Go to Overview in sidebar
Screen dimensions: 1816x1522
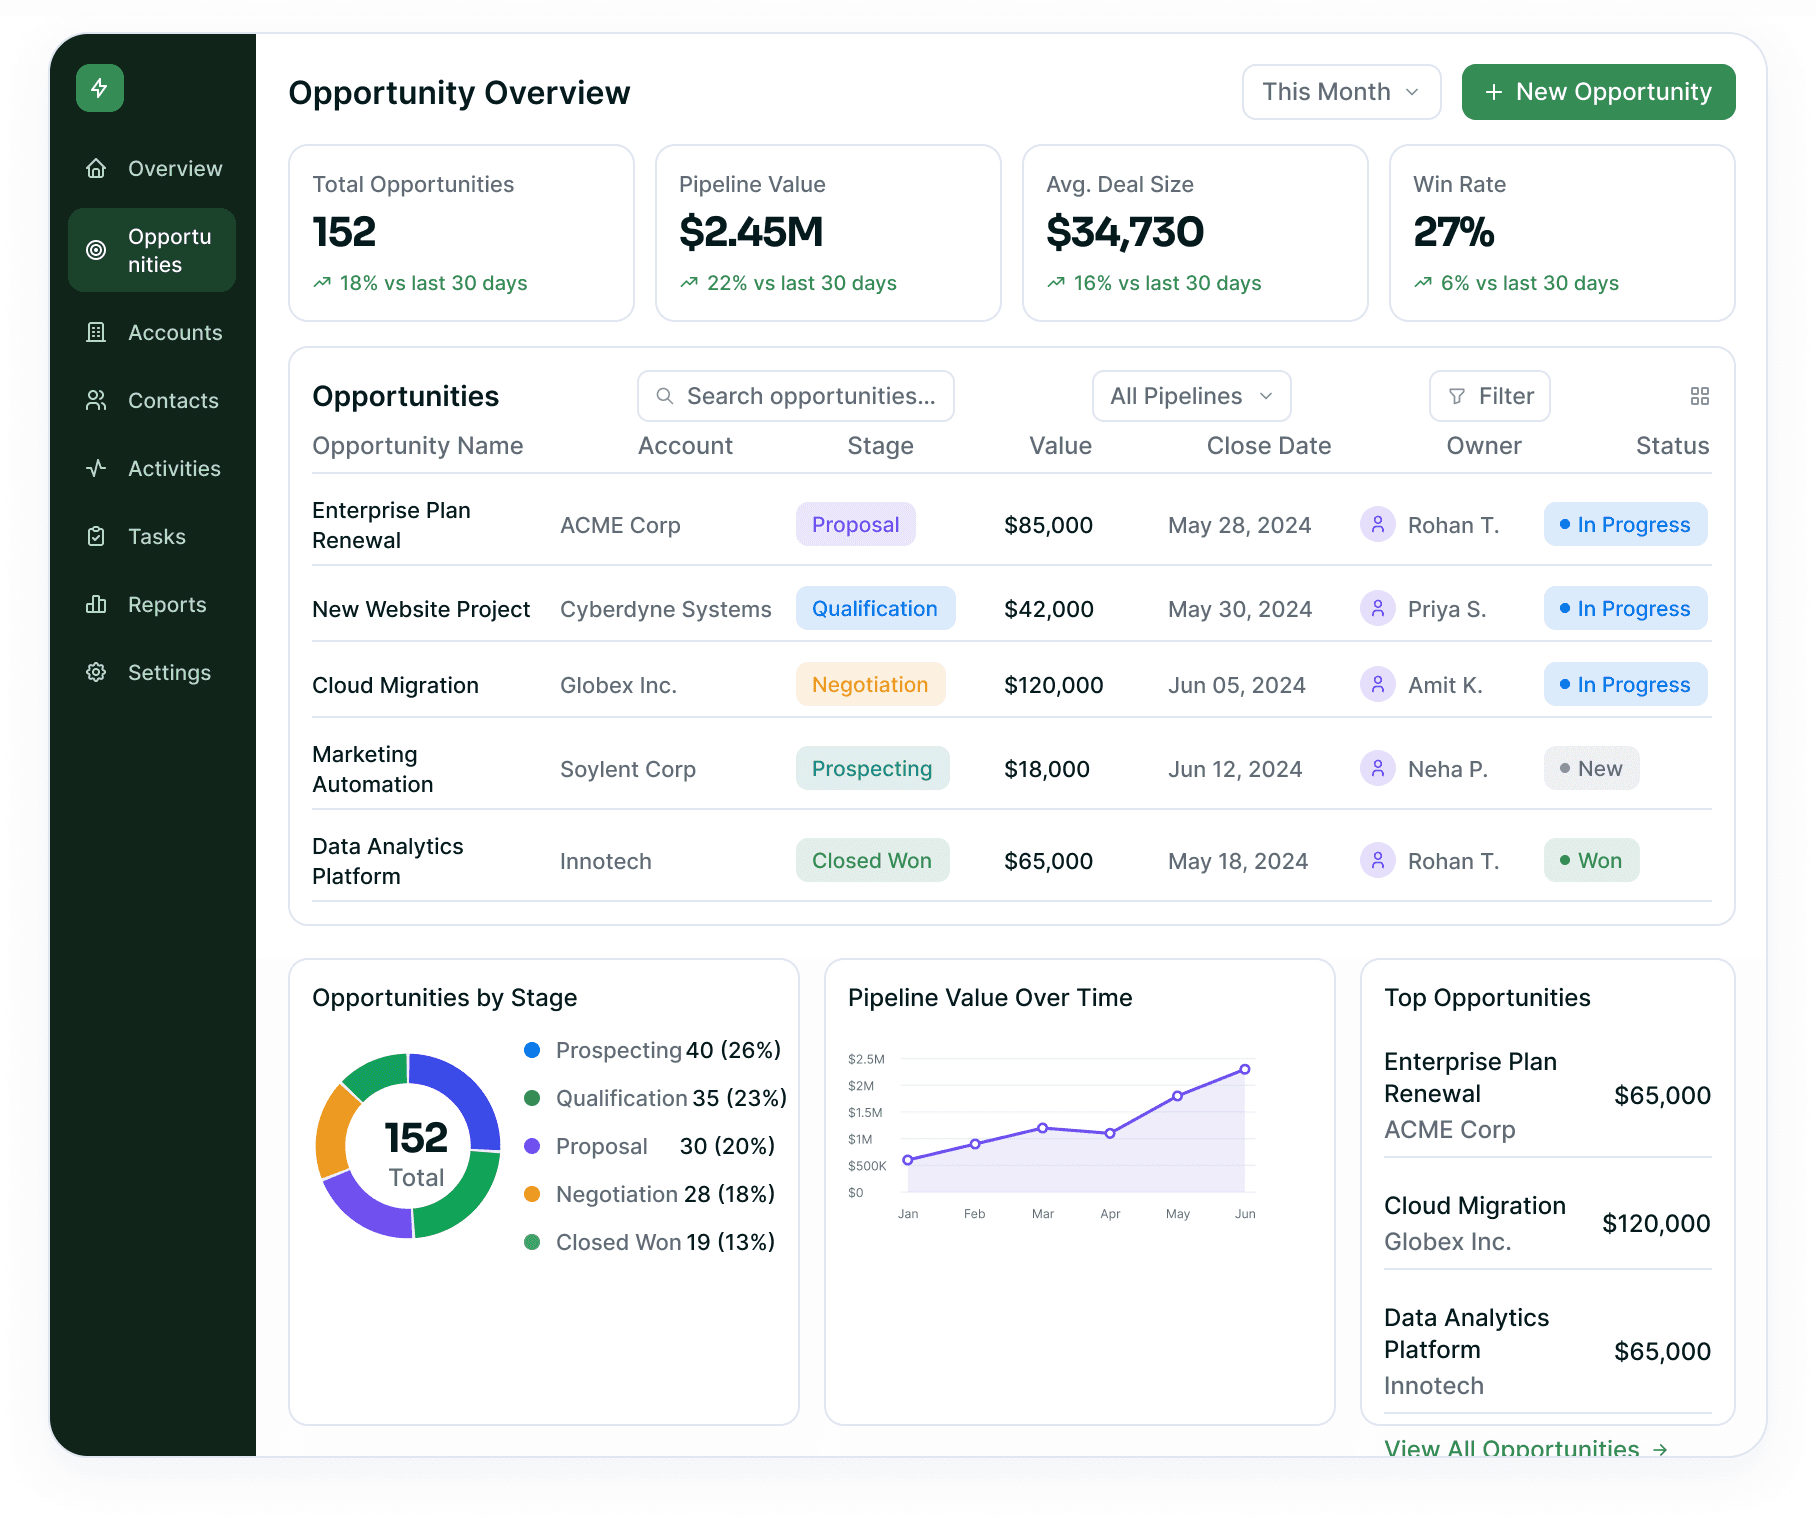[x=152, y=168]
